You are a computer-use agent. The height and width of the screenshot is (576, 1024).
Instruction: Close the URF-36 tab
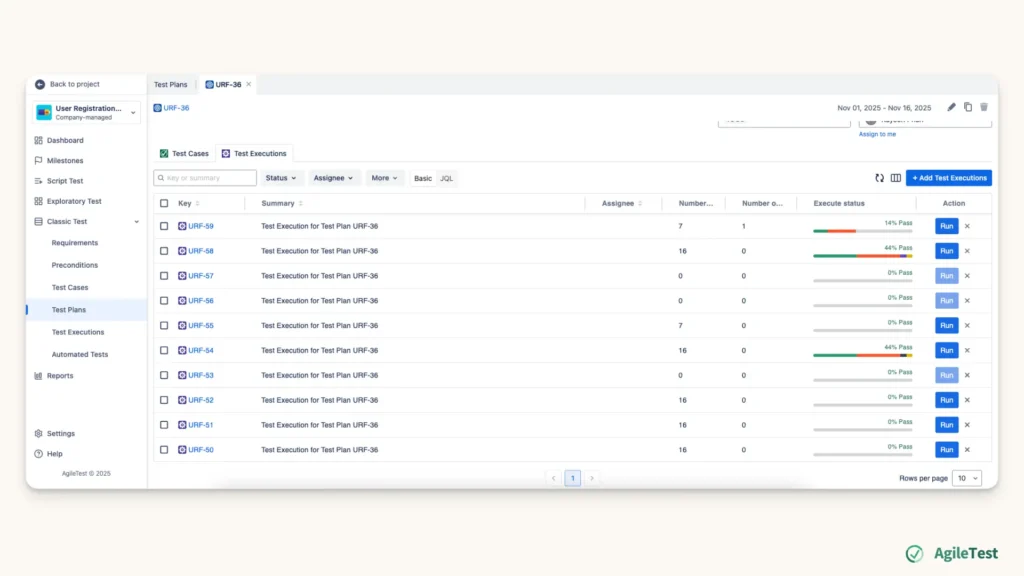(x=249, y=84)
